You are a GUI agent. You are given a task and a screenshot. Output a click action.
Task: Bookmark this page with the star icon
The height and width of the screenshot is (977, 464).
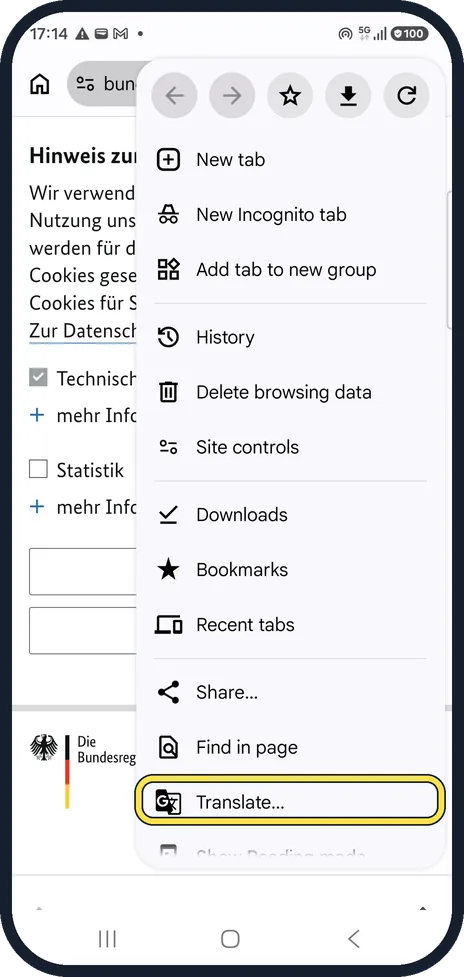coord(290,95)
